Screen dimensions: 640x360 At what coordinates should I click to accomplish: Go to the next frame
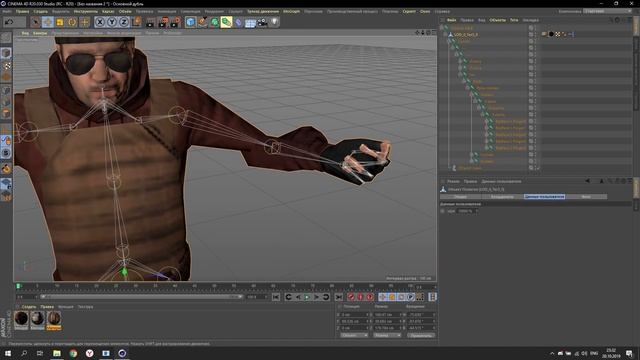[x=316, y=297]
